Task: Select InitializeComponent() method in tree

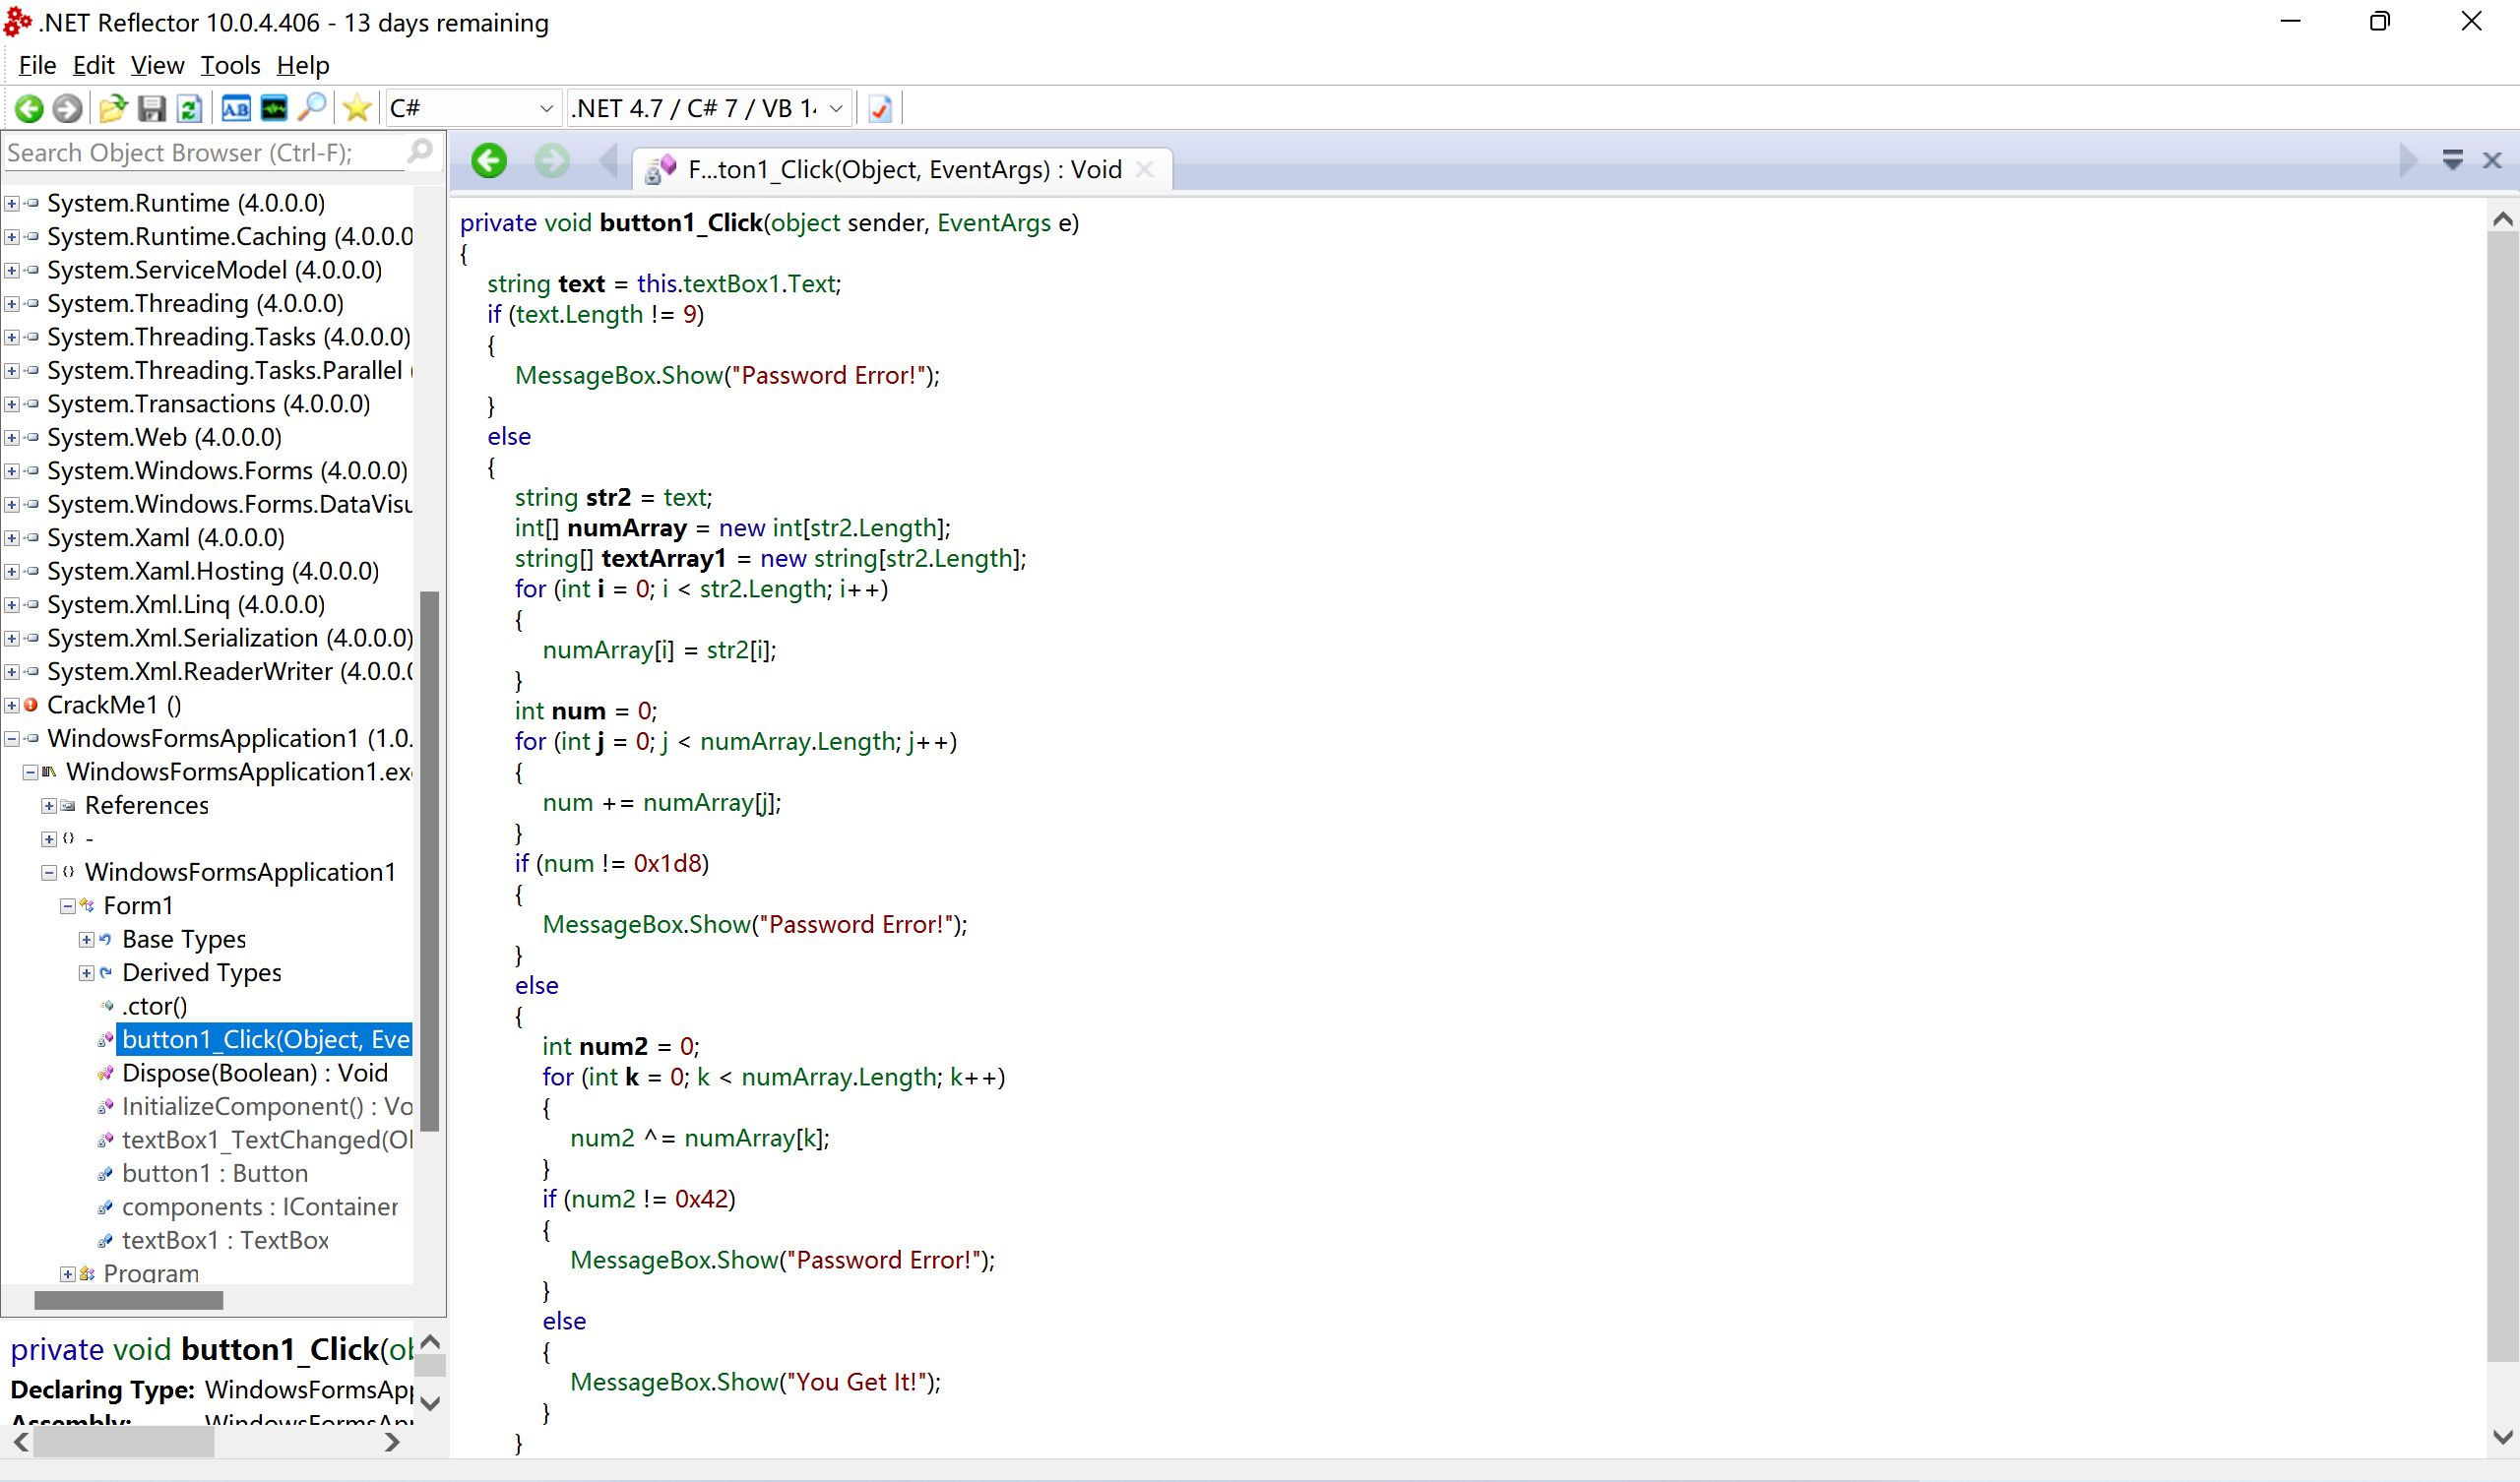Action: pyautogui.click(x=267, y=1106)
